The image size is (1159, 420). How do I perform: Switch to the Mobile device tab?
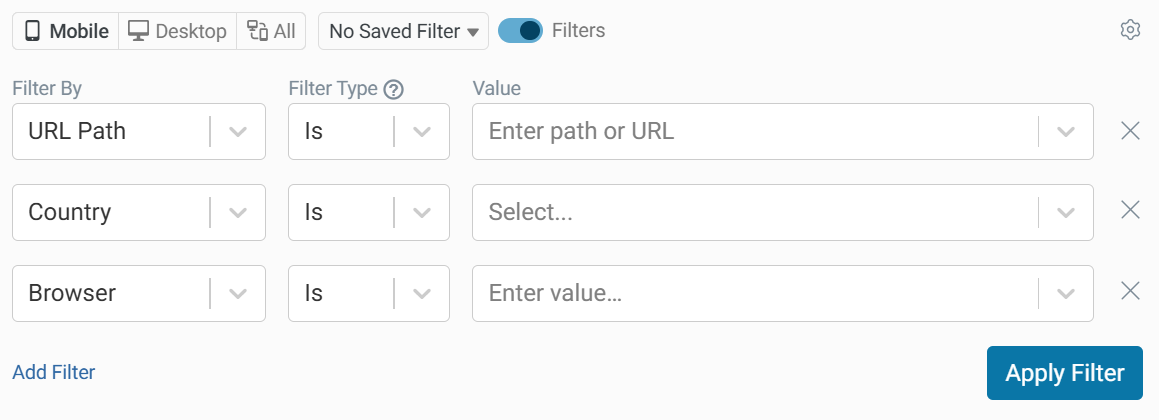click(x=66, y=31)
